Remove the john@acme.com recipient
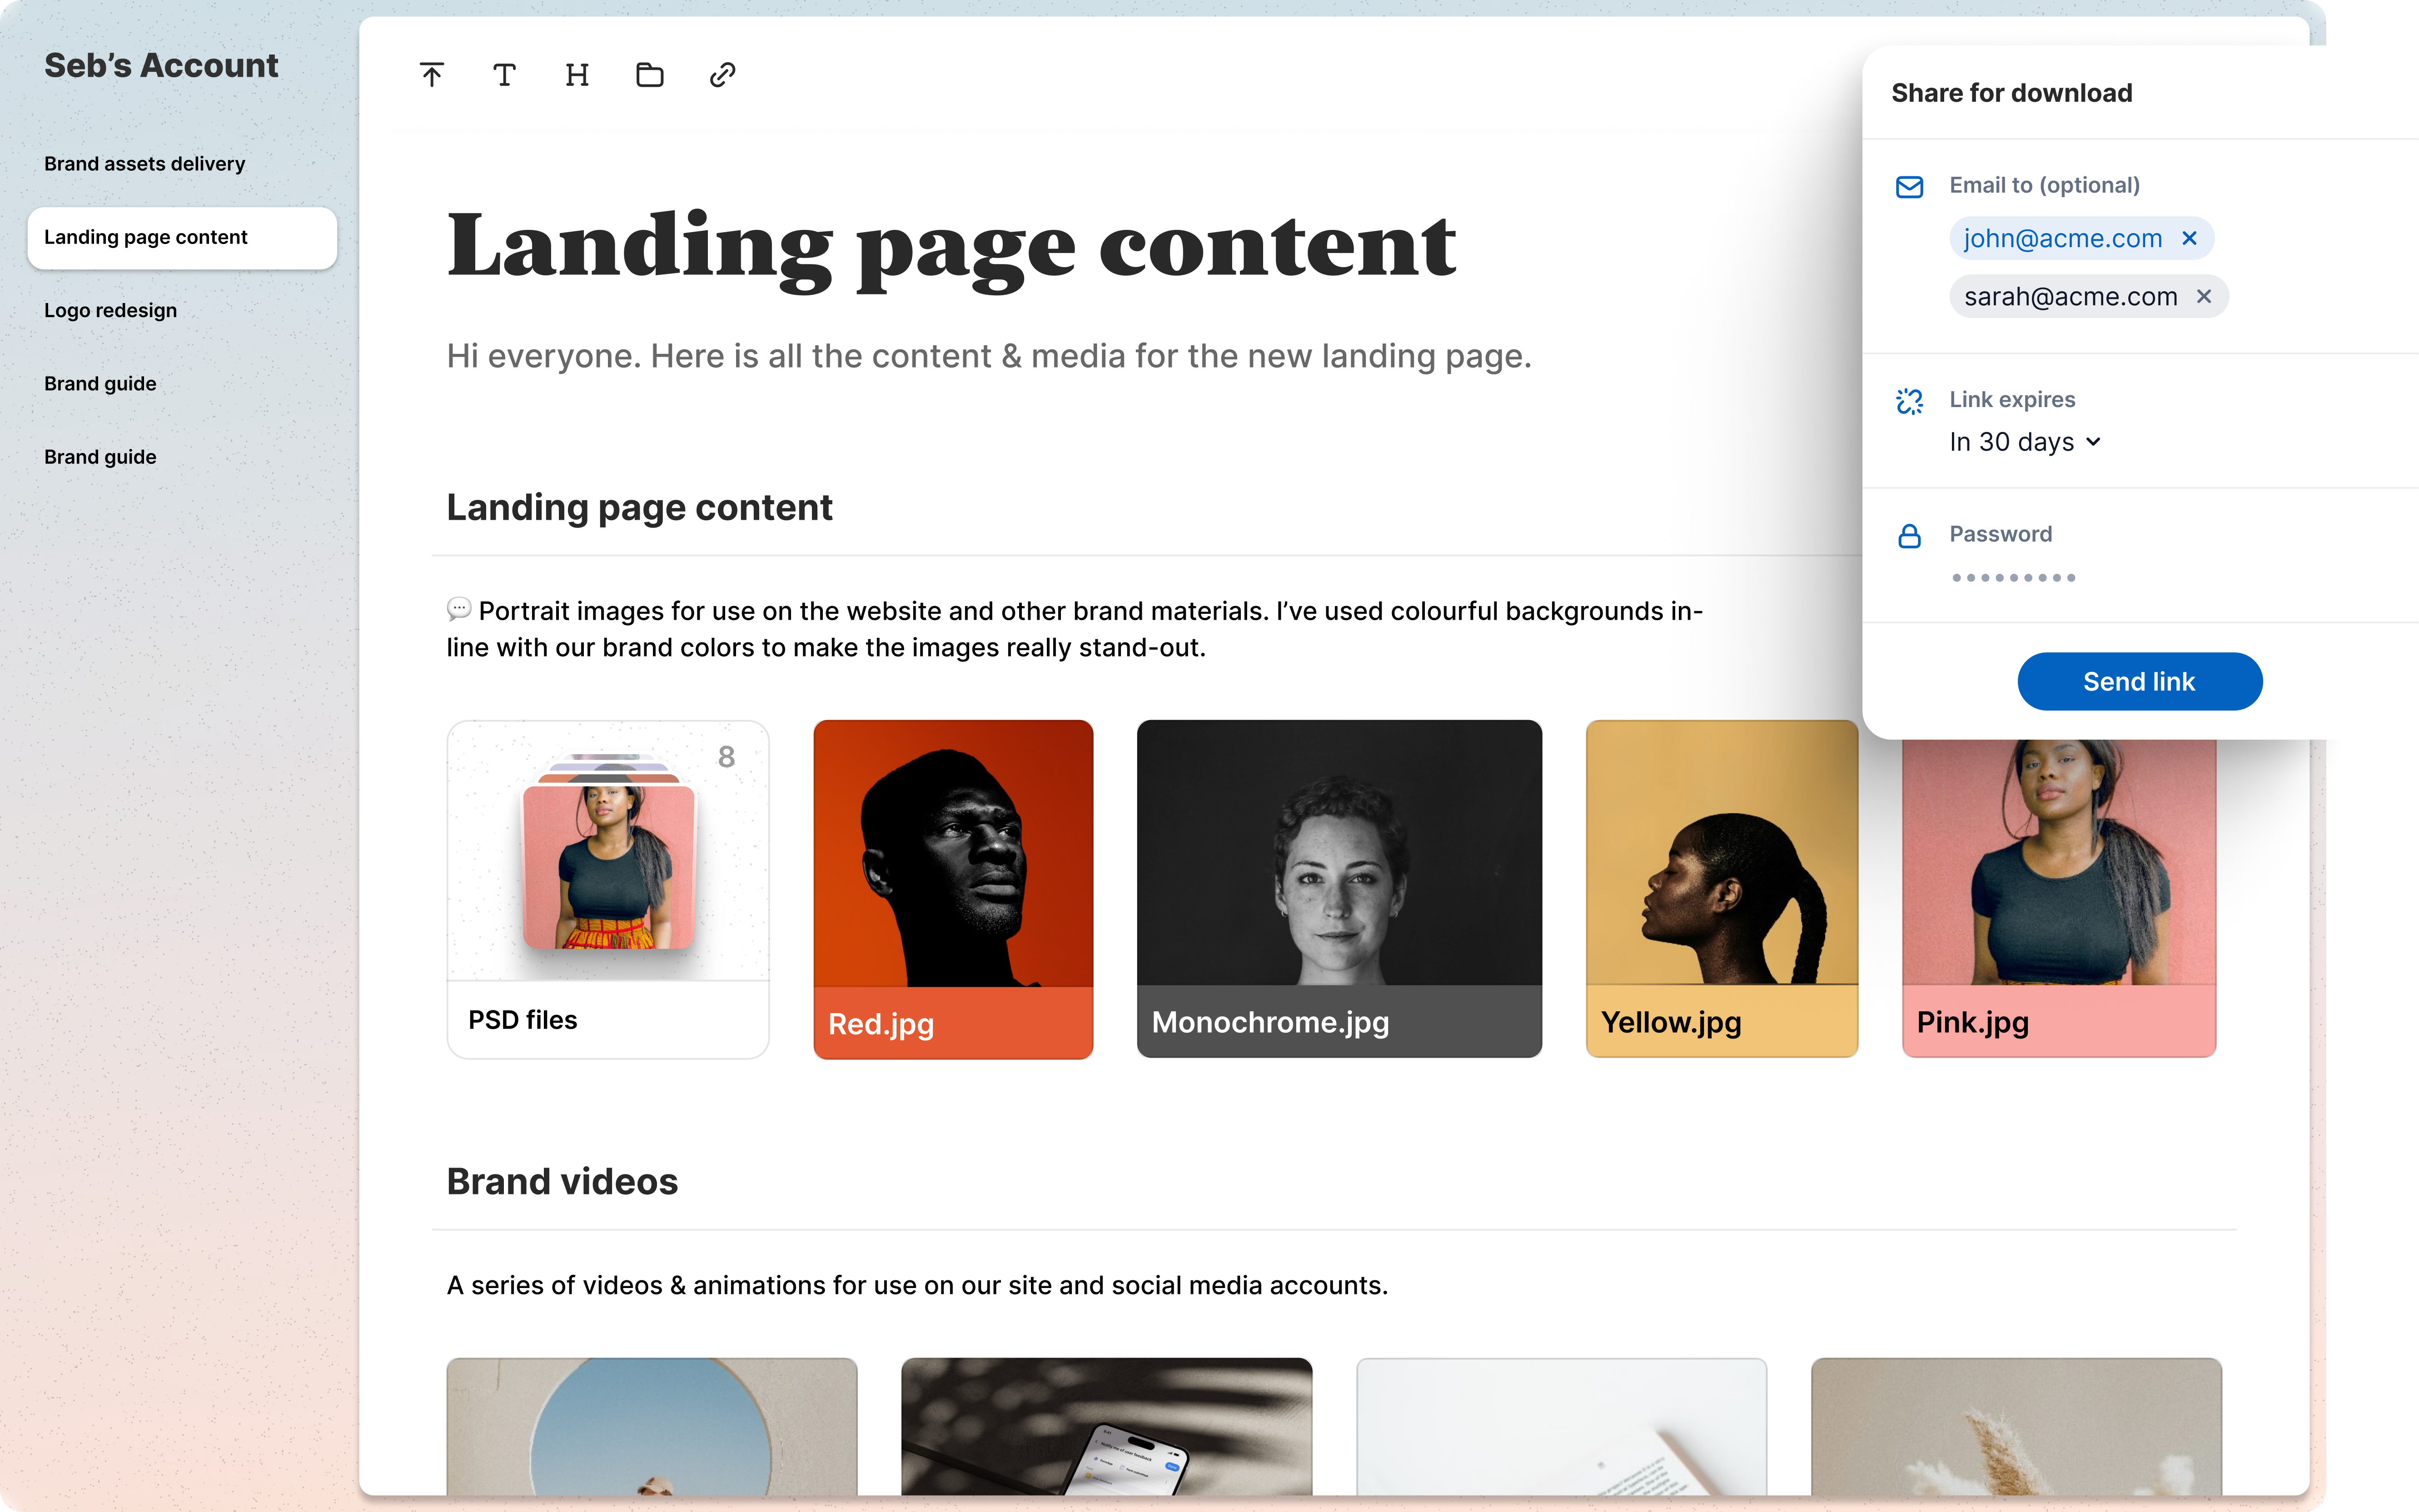2419x1512 pixels. tap(2189, 238)
